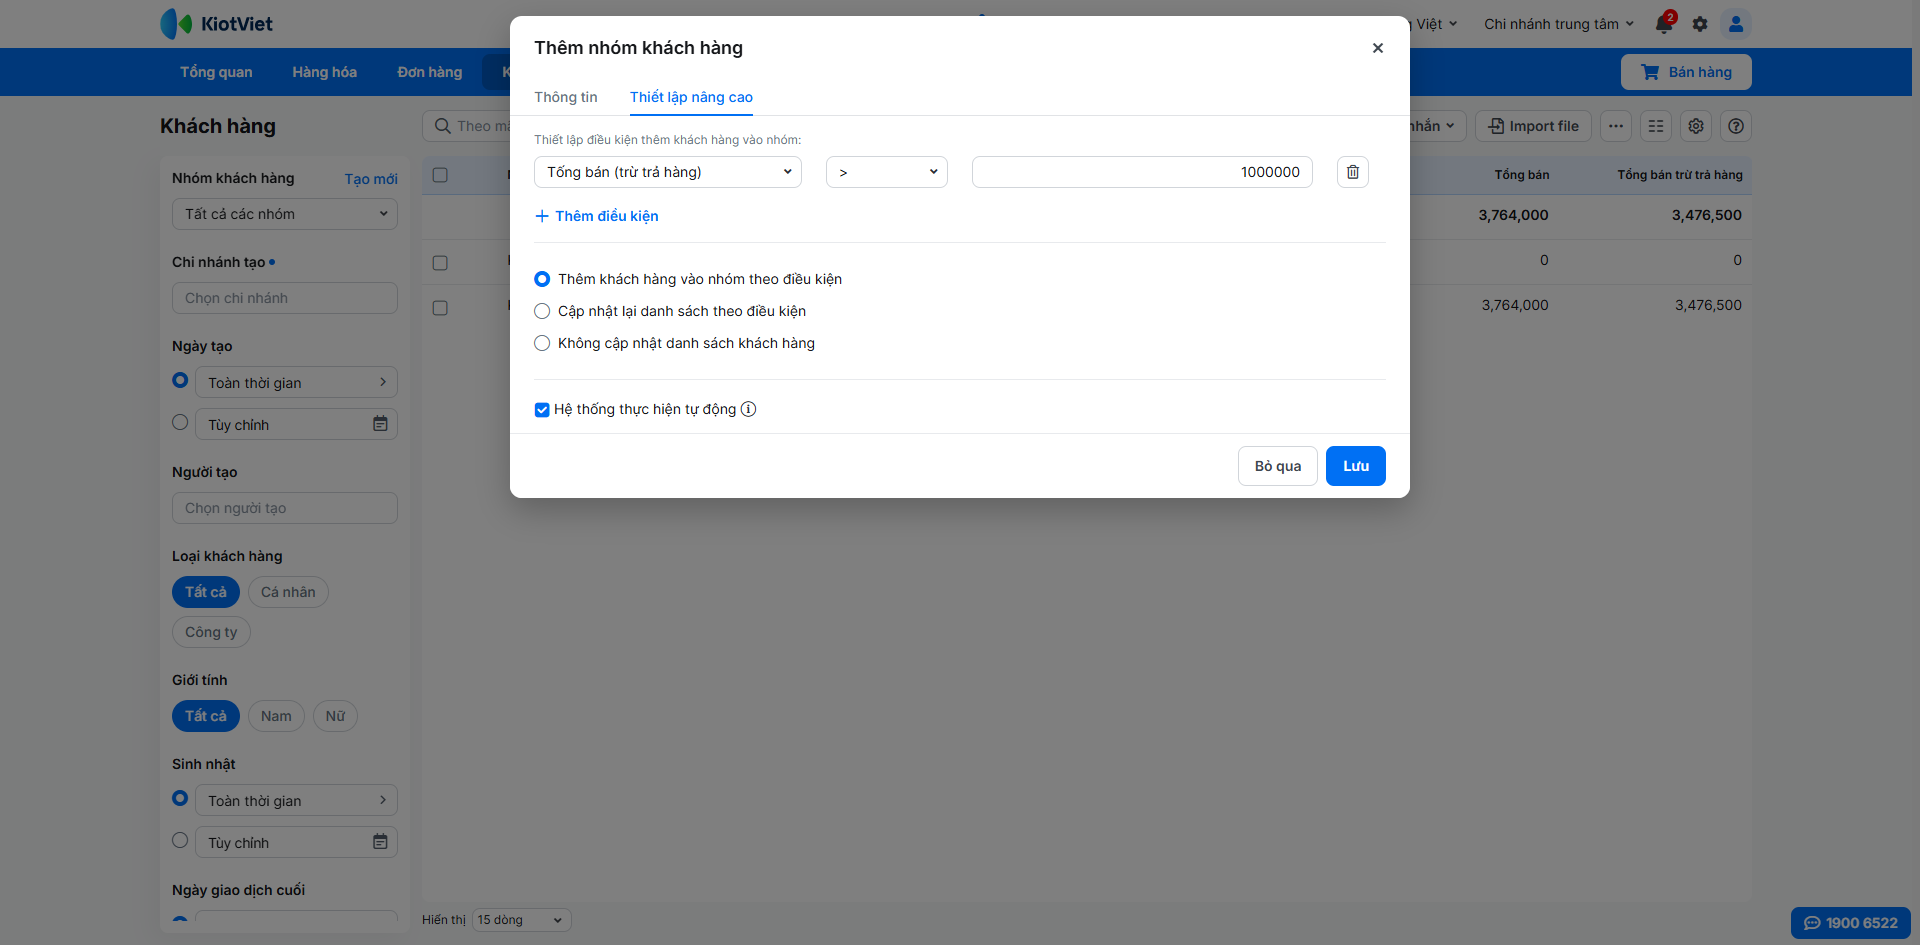The width and height of the screenshot is (1920, 945).
Task: Click the 1000000 value input field
Action: [1142, 172]
